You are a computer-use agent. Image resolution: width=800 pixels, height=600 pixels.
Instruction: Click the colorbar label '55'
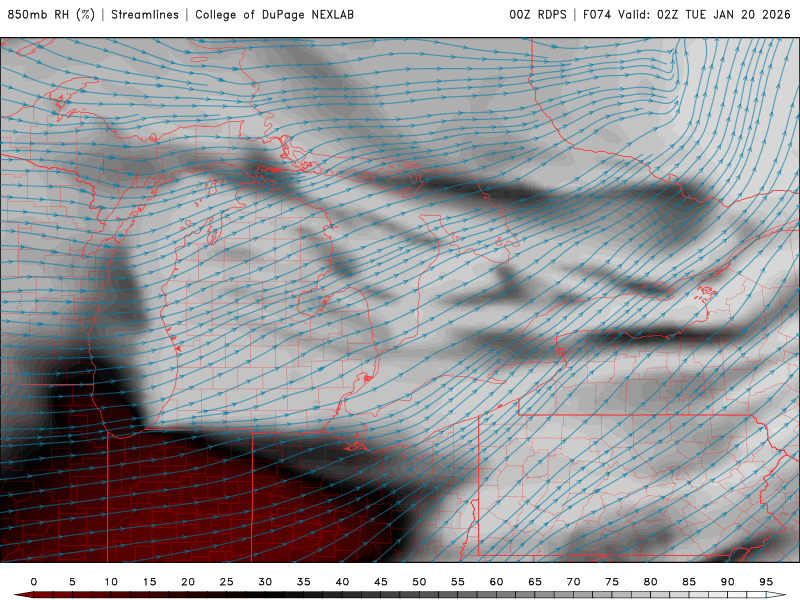coord(458,582)
